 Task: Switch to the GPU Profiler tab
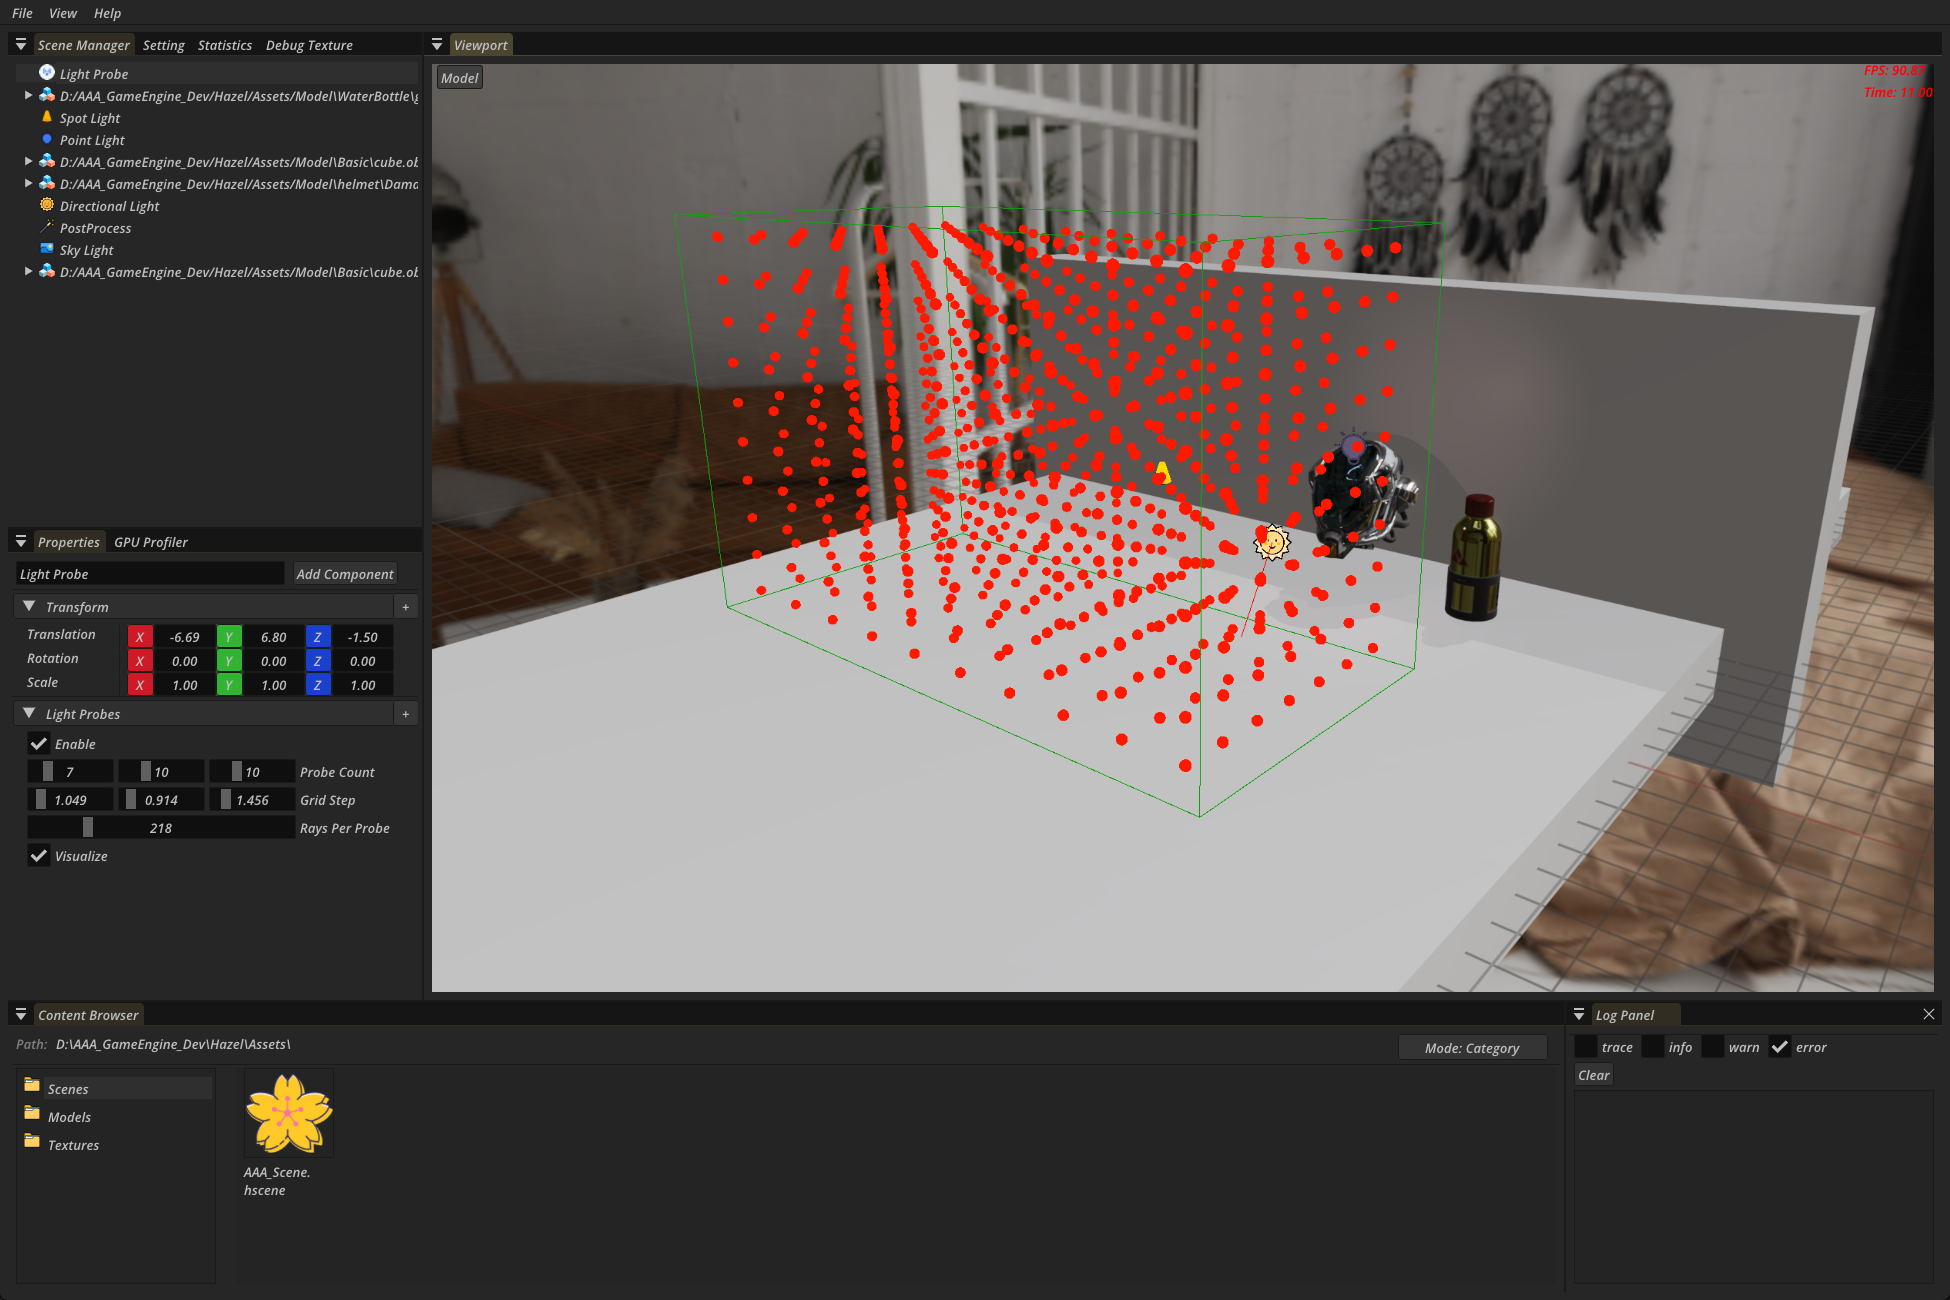coord(150,542)
